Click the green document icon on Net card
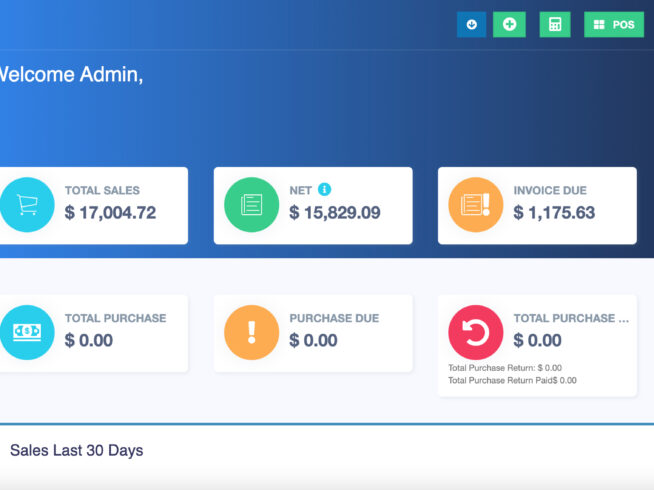Viewport: 654px width, 490px height. click(x=251, y=205)
